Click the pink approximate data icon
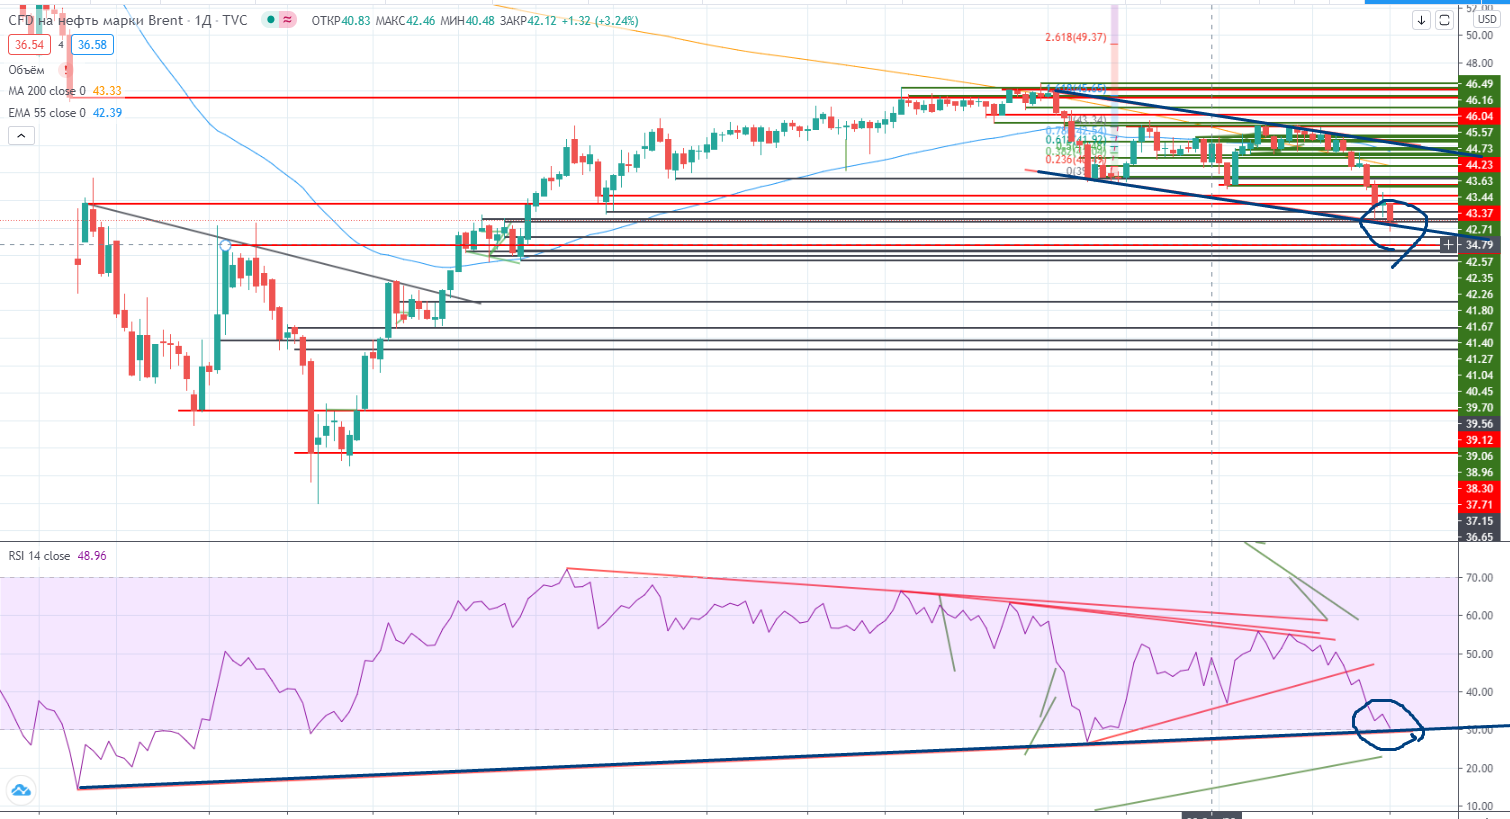The image size is (1510, 819). [288, 20]
